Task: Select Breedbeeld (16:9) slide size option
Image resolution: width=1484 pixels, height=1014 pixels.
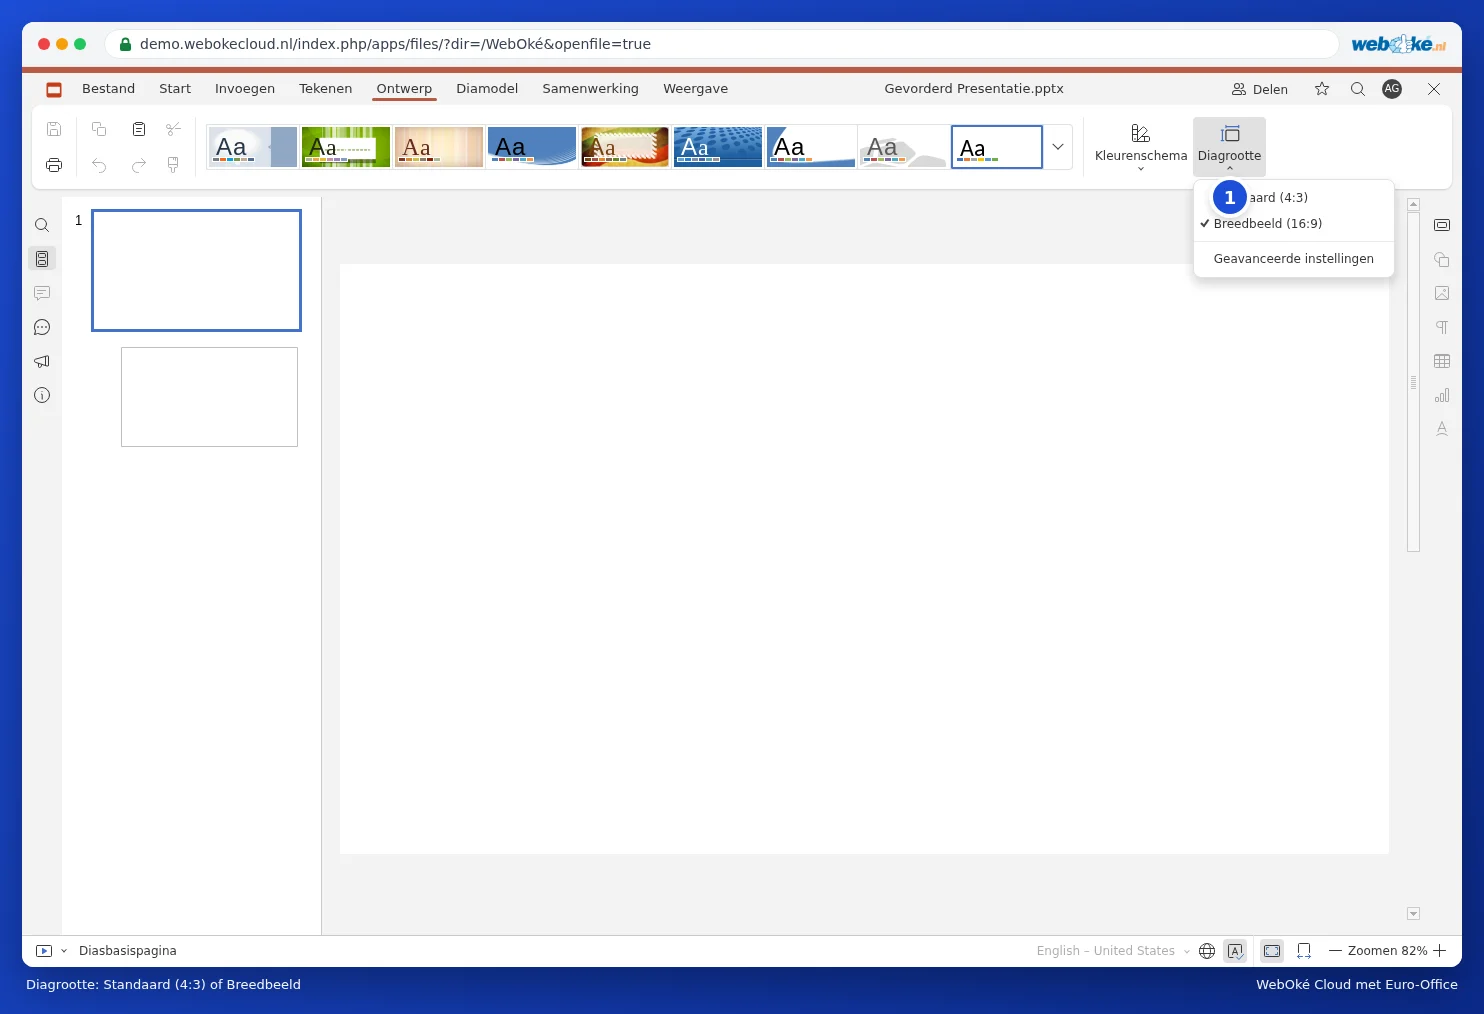Action: coord(1294,224)
